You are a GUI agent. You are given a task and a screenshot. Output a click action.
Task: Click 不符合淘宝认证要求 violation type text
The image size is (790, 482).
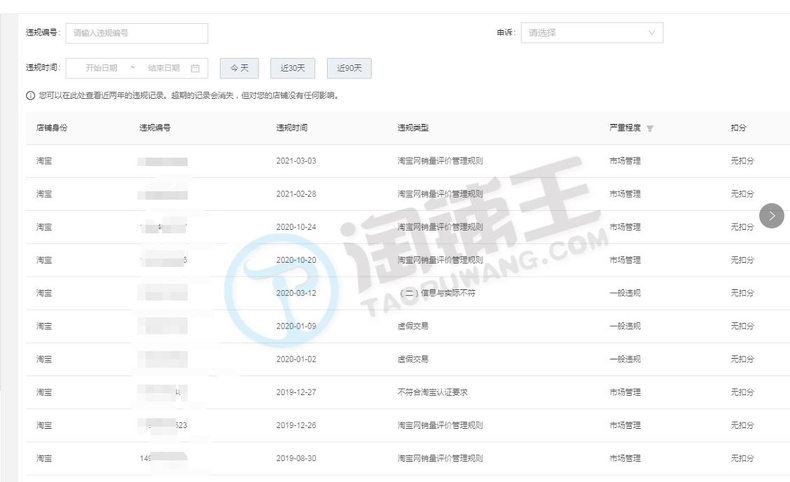point(432,392)
